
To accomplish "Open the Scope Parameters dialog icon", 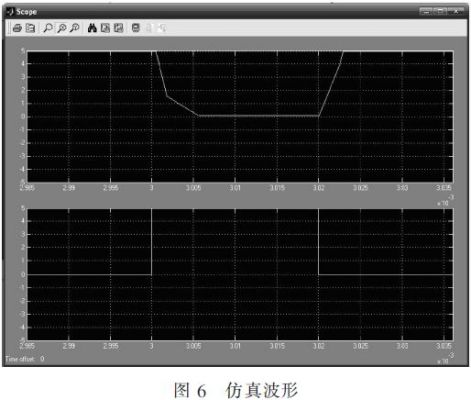I will (x=30, y=28).
